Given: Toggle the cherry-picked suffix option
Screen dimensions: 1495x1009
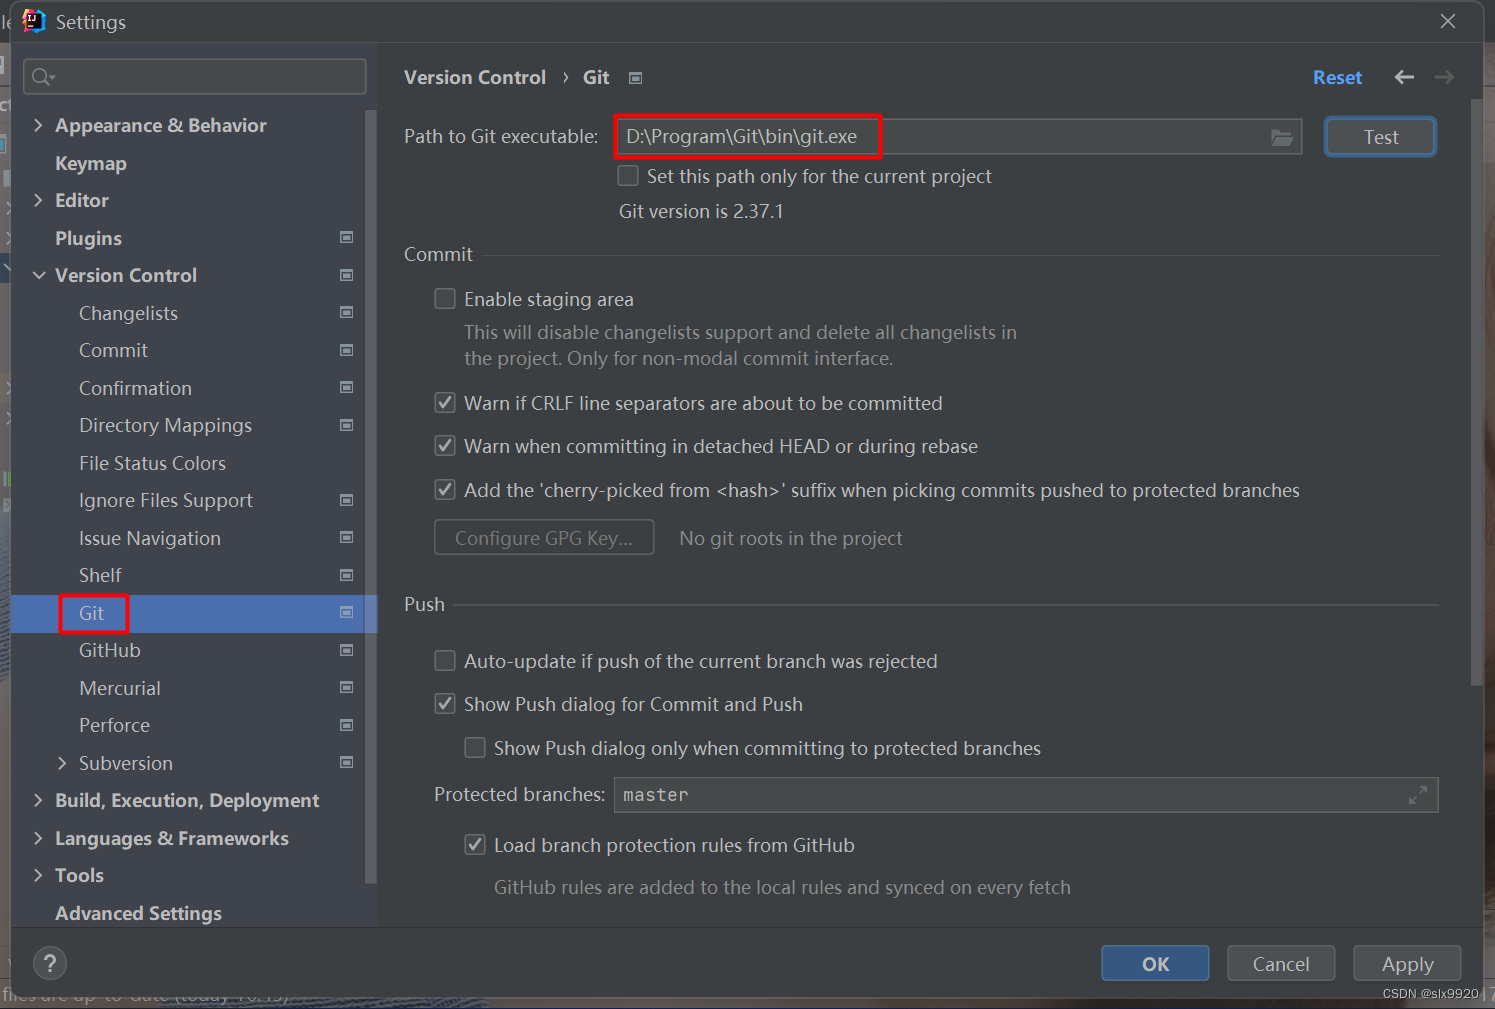Looking at the screenshot, I should click(445, 490).
